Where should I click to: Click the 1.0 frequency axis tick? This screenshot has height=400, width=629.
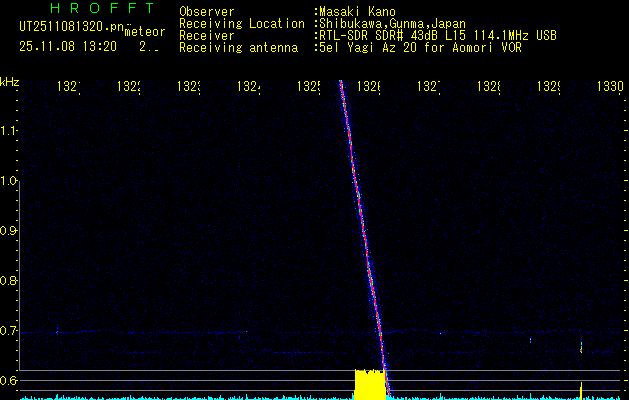9,181
